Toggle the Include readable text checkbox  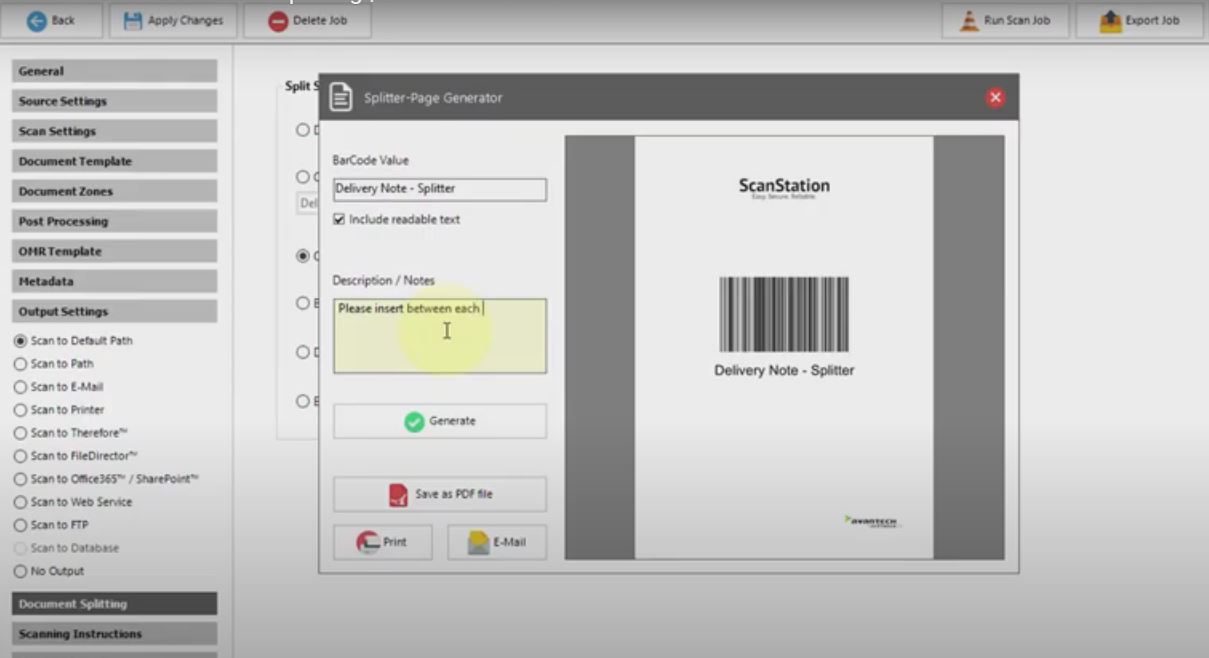(339, 219)
